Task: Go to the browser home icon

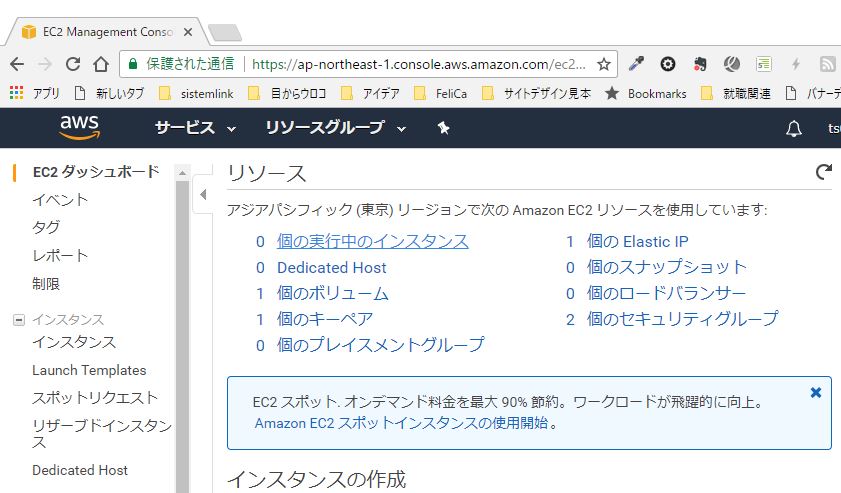Action: click(x=101, y=64)
